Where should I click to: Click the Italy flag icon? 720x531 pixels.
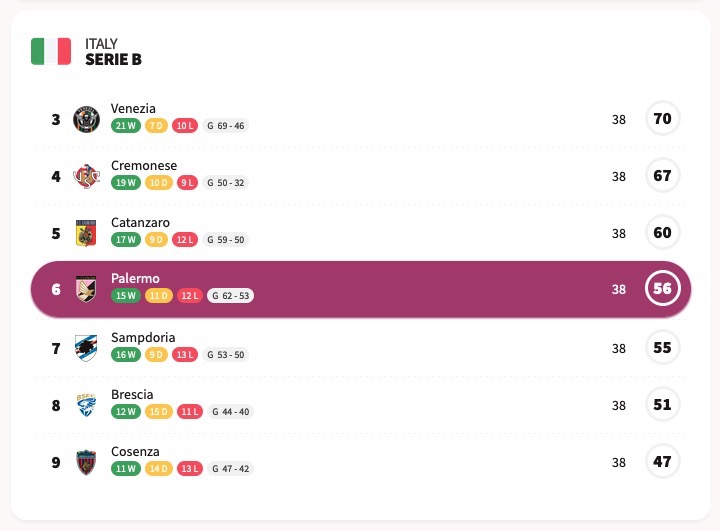click(51, 51)
